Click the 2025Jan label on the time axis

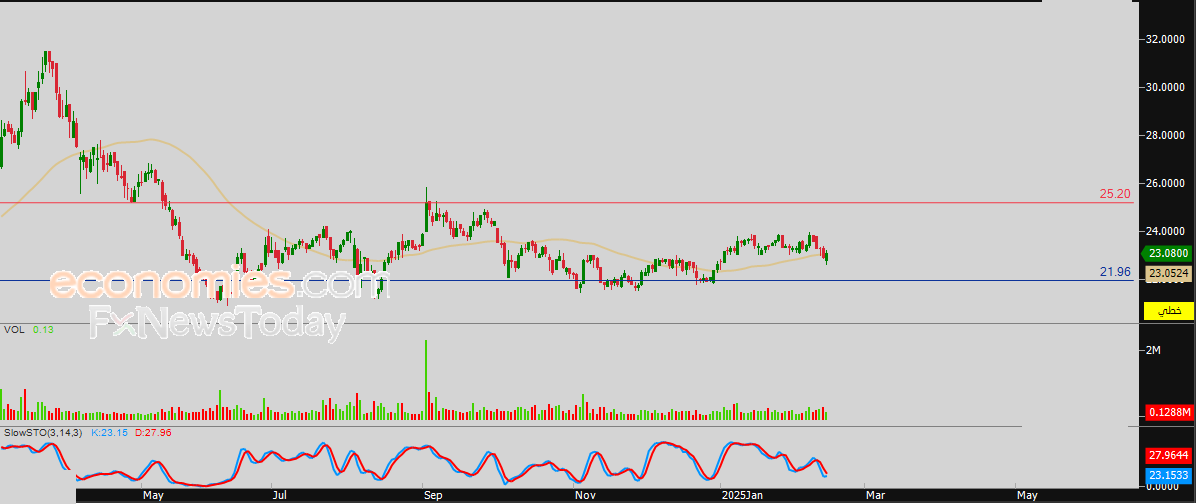coord(742,496)
